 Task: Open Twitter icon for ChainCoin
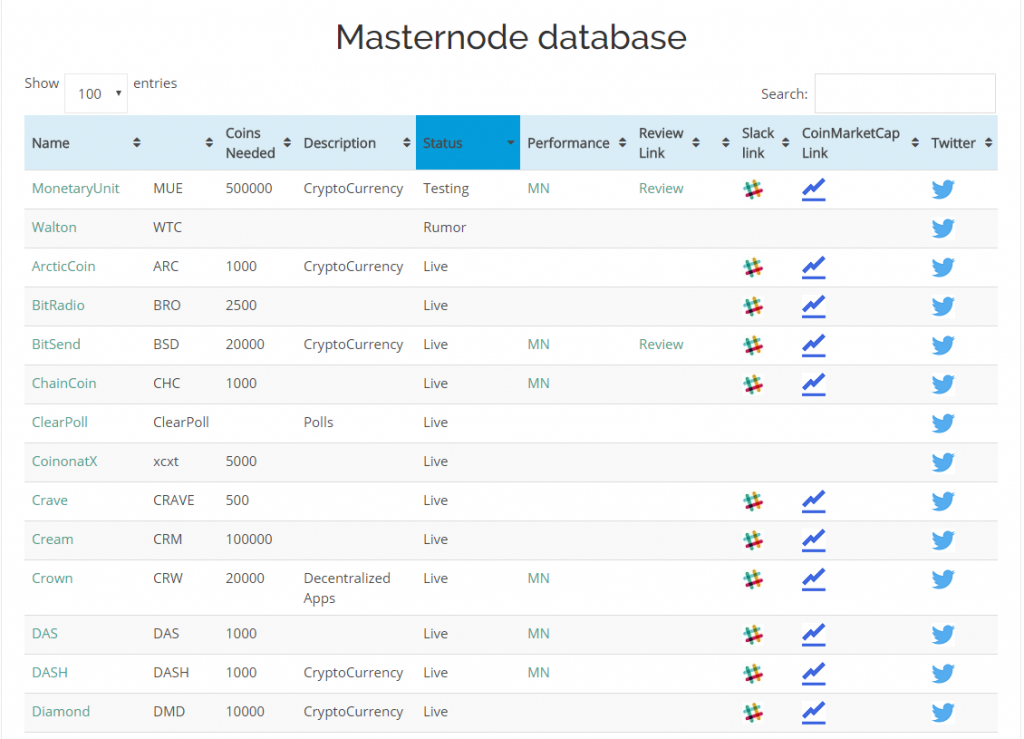point(943,384)
